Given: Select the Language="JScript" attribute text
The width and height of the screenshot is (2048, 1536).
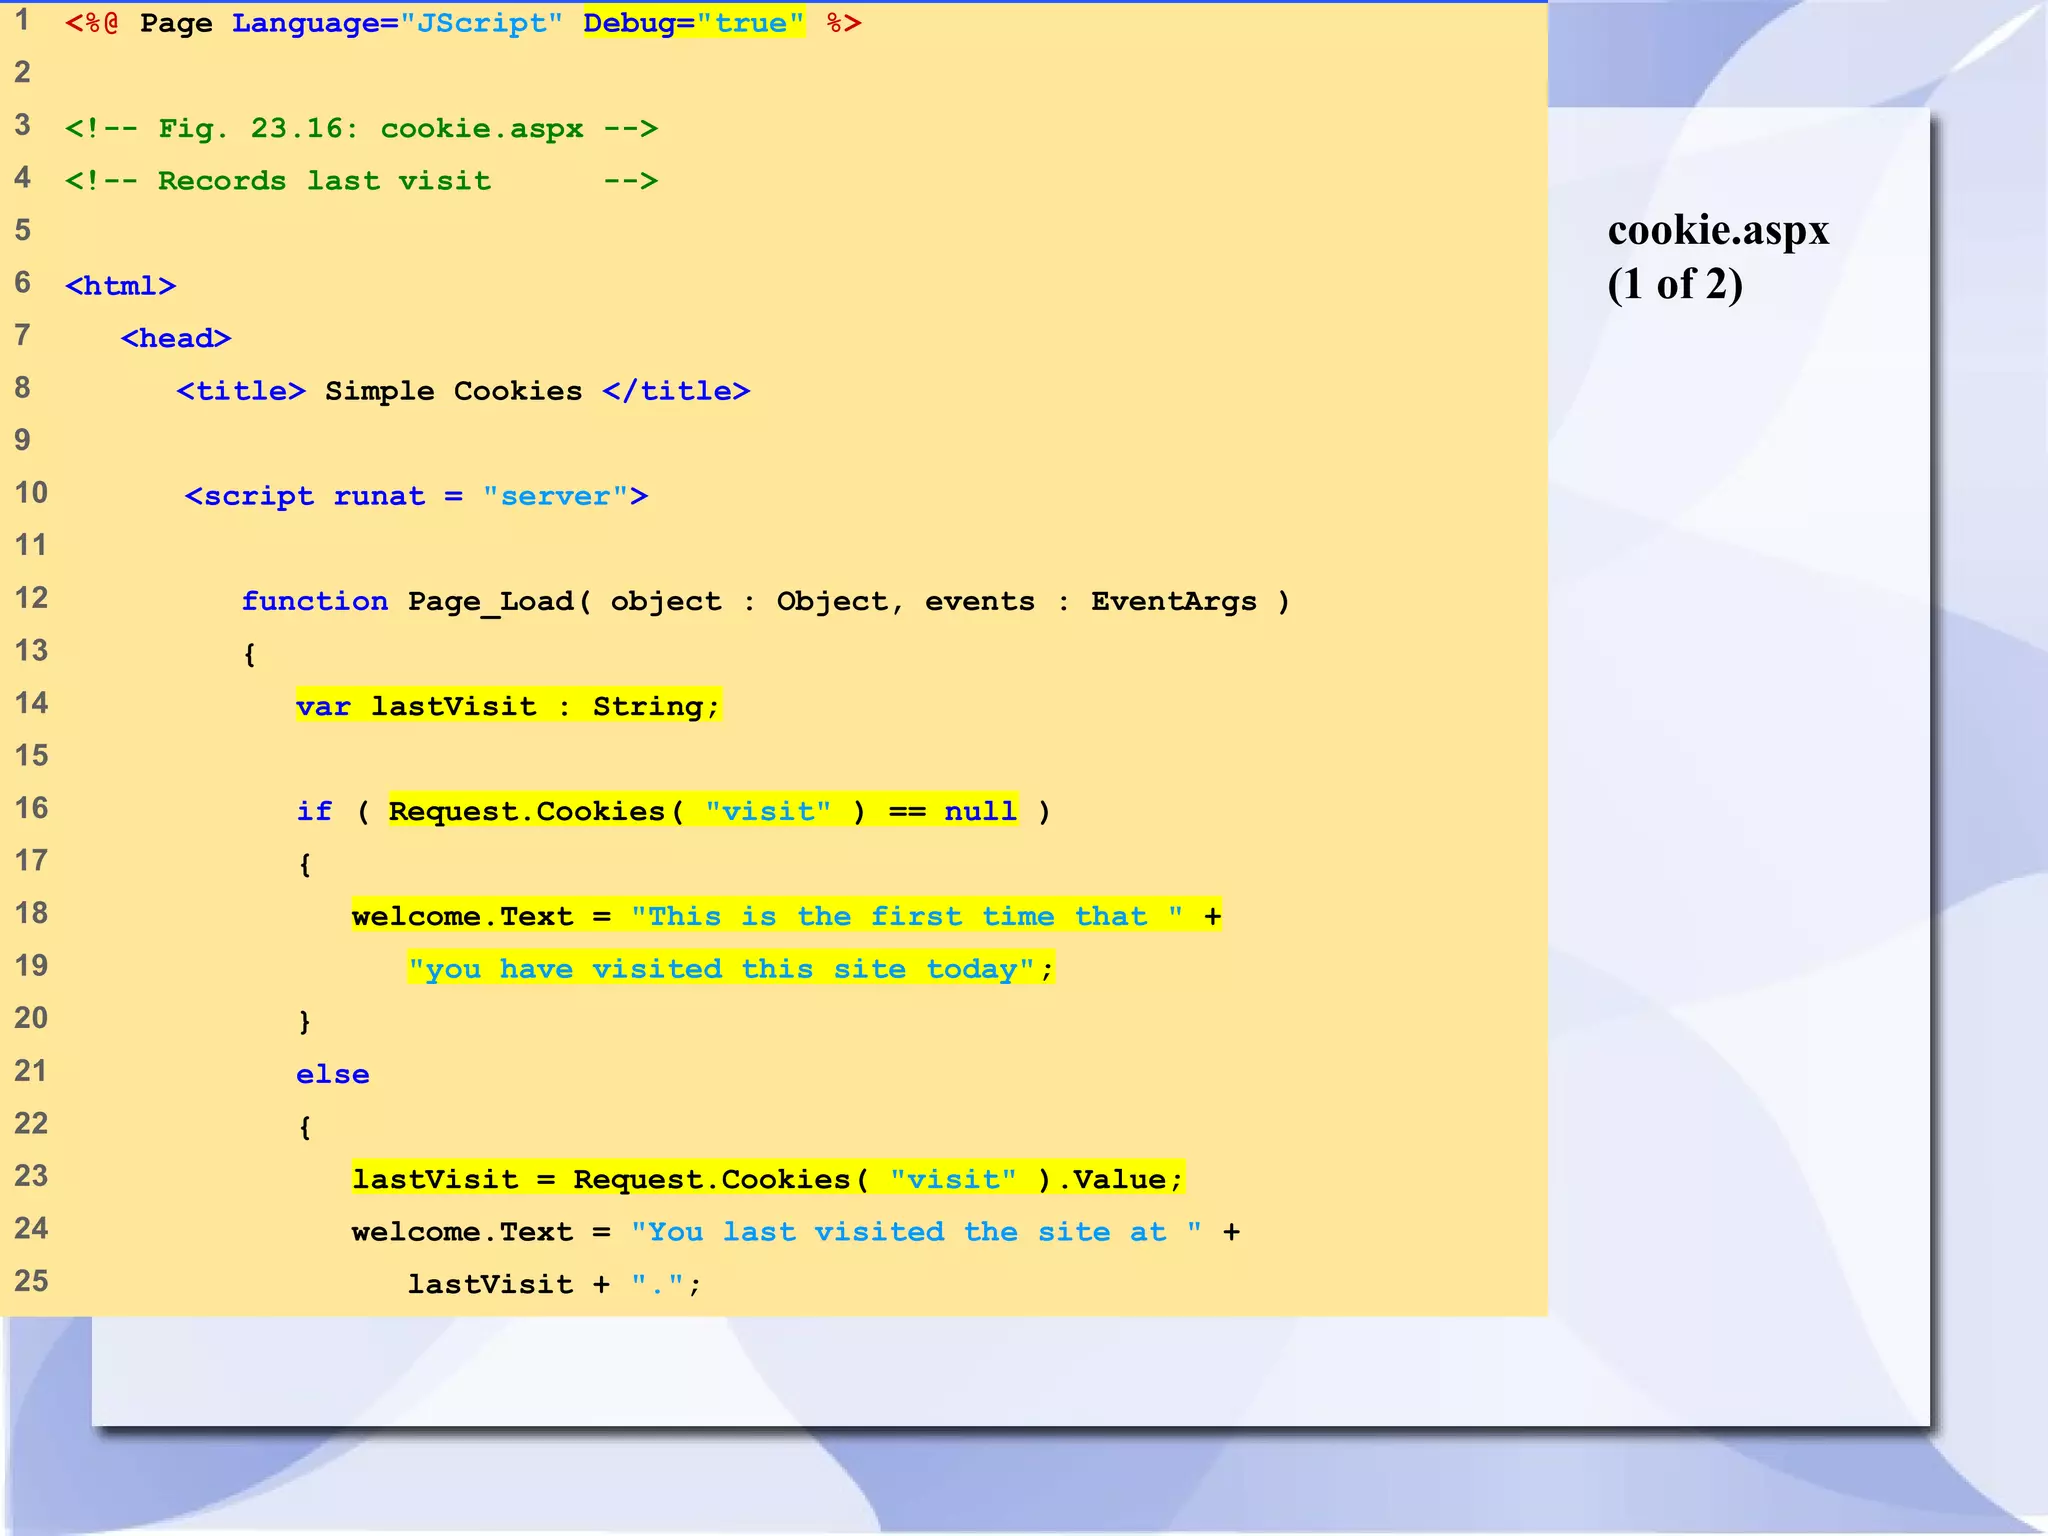Looking at the screenshot, I should pyautogui.click(x=397, y=23).
